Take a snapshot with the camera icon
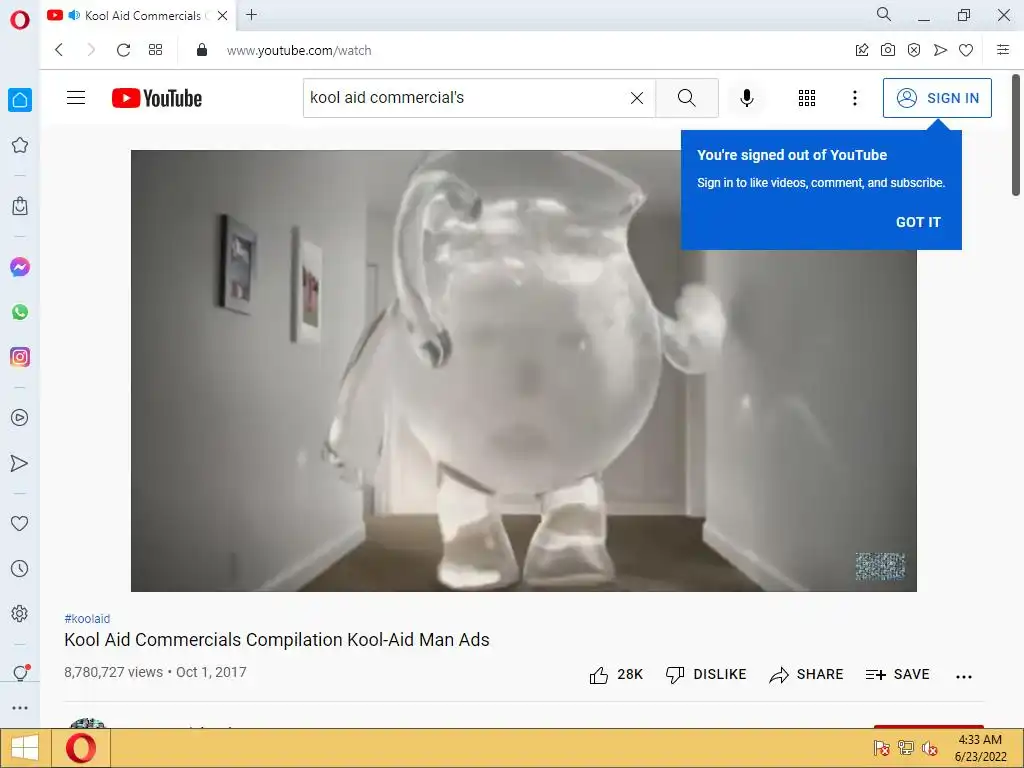The image size is (1024, 768). pos(888,50)
